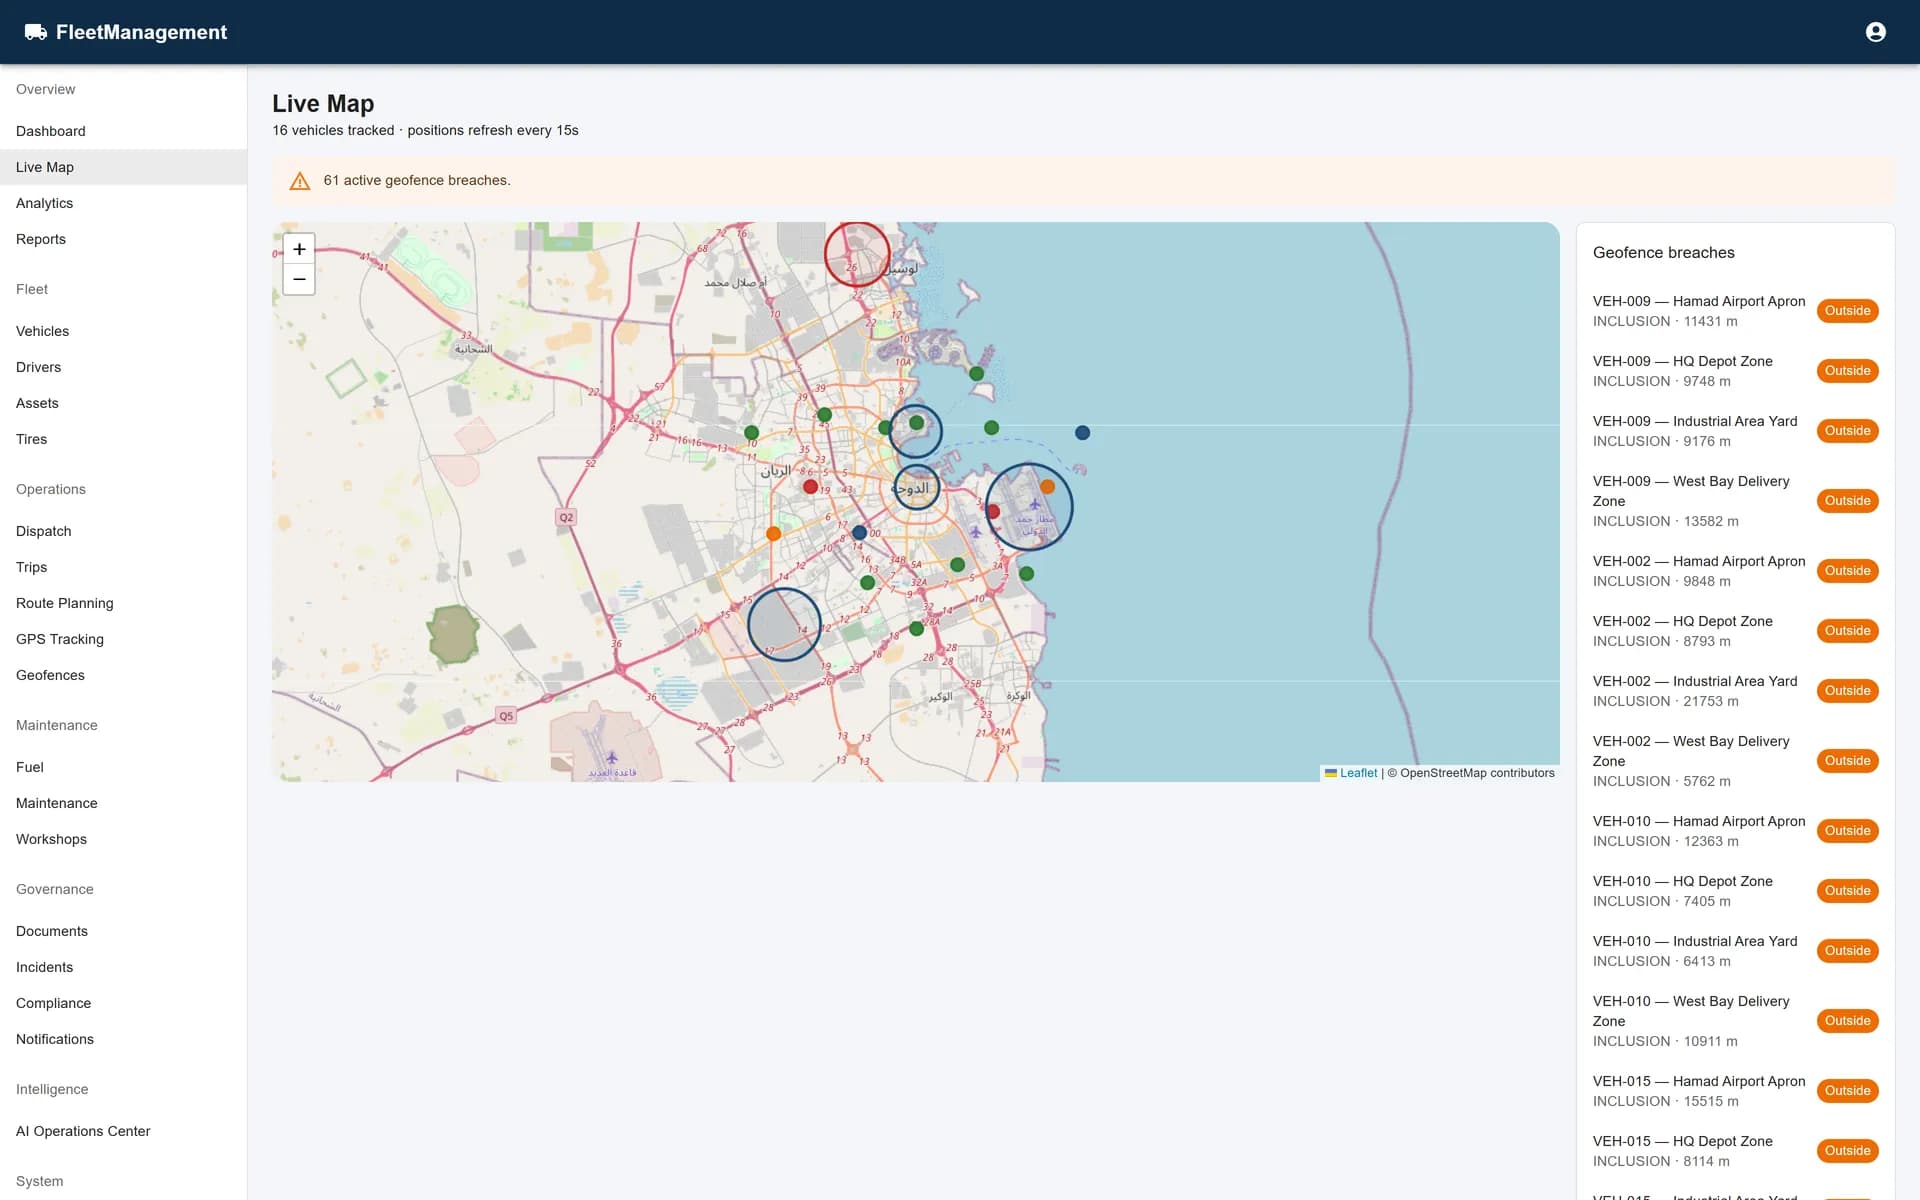Navigate to Drivers
Screen dimensions: 1920x1200
pyautogui.click(x=123, y=367)
